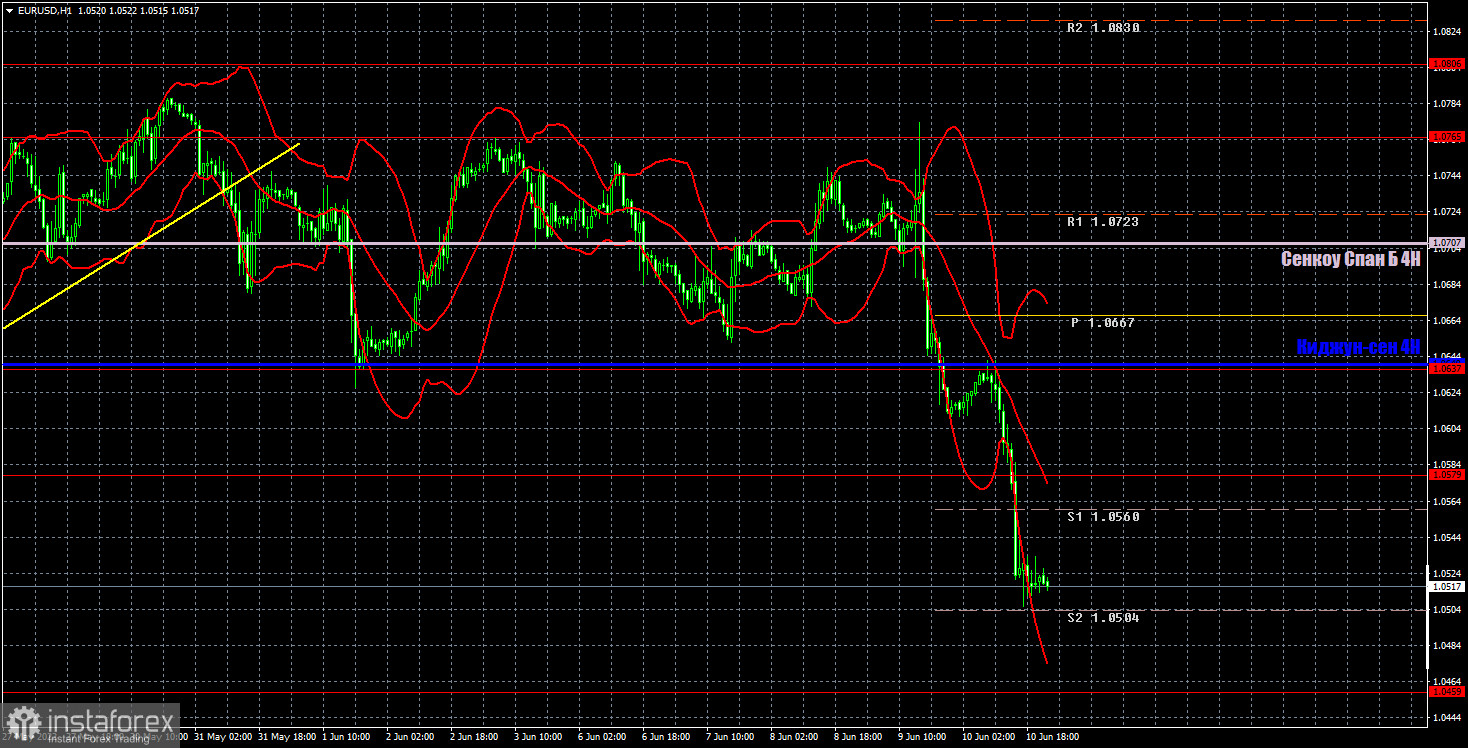Click the 1.0707 price tag on axis

(1447, 242)
